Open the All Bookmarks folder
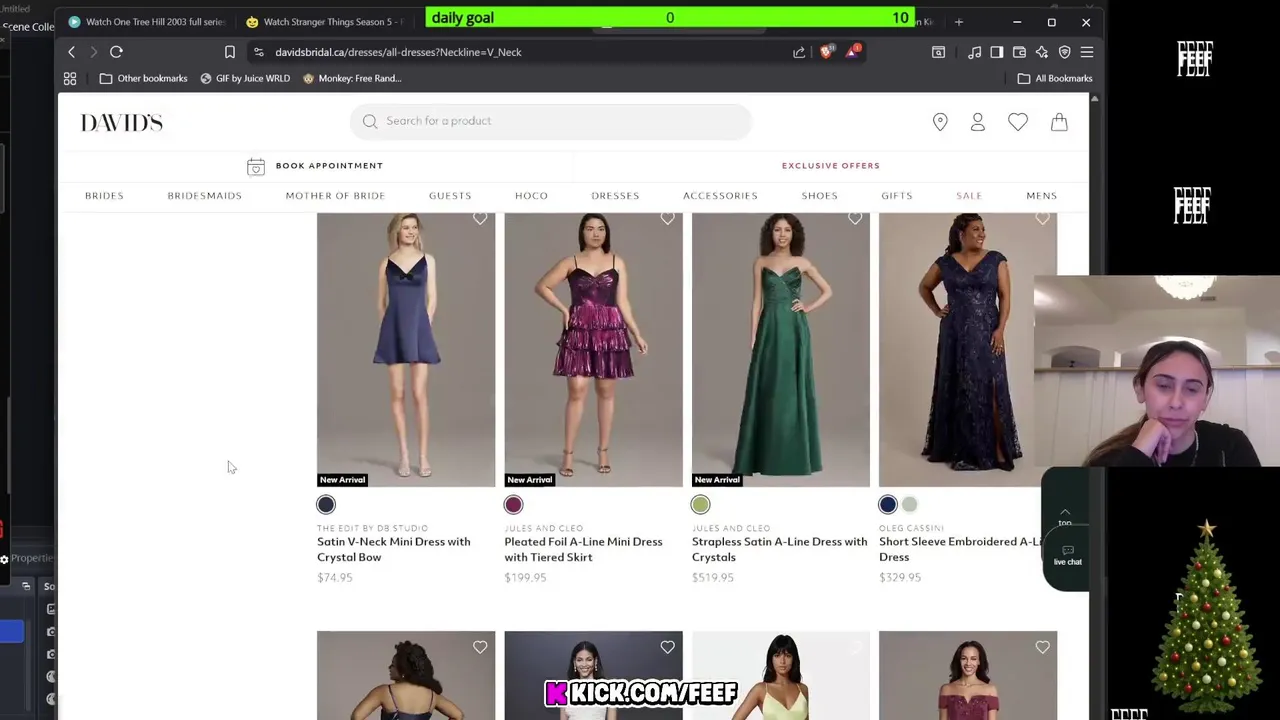Viewport: 1280px width, 720px height. coord(1055,78)
